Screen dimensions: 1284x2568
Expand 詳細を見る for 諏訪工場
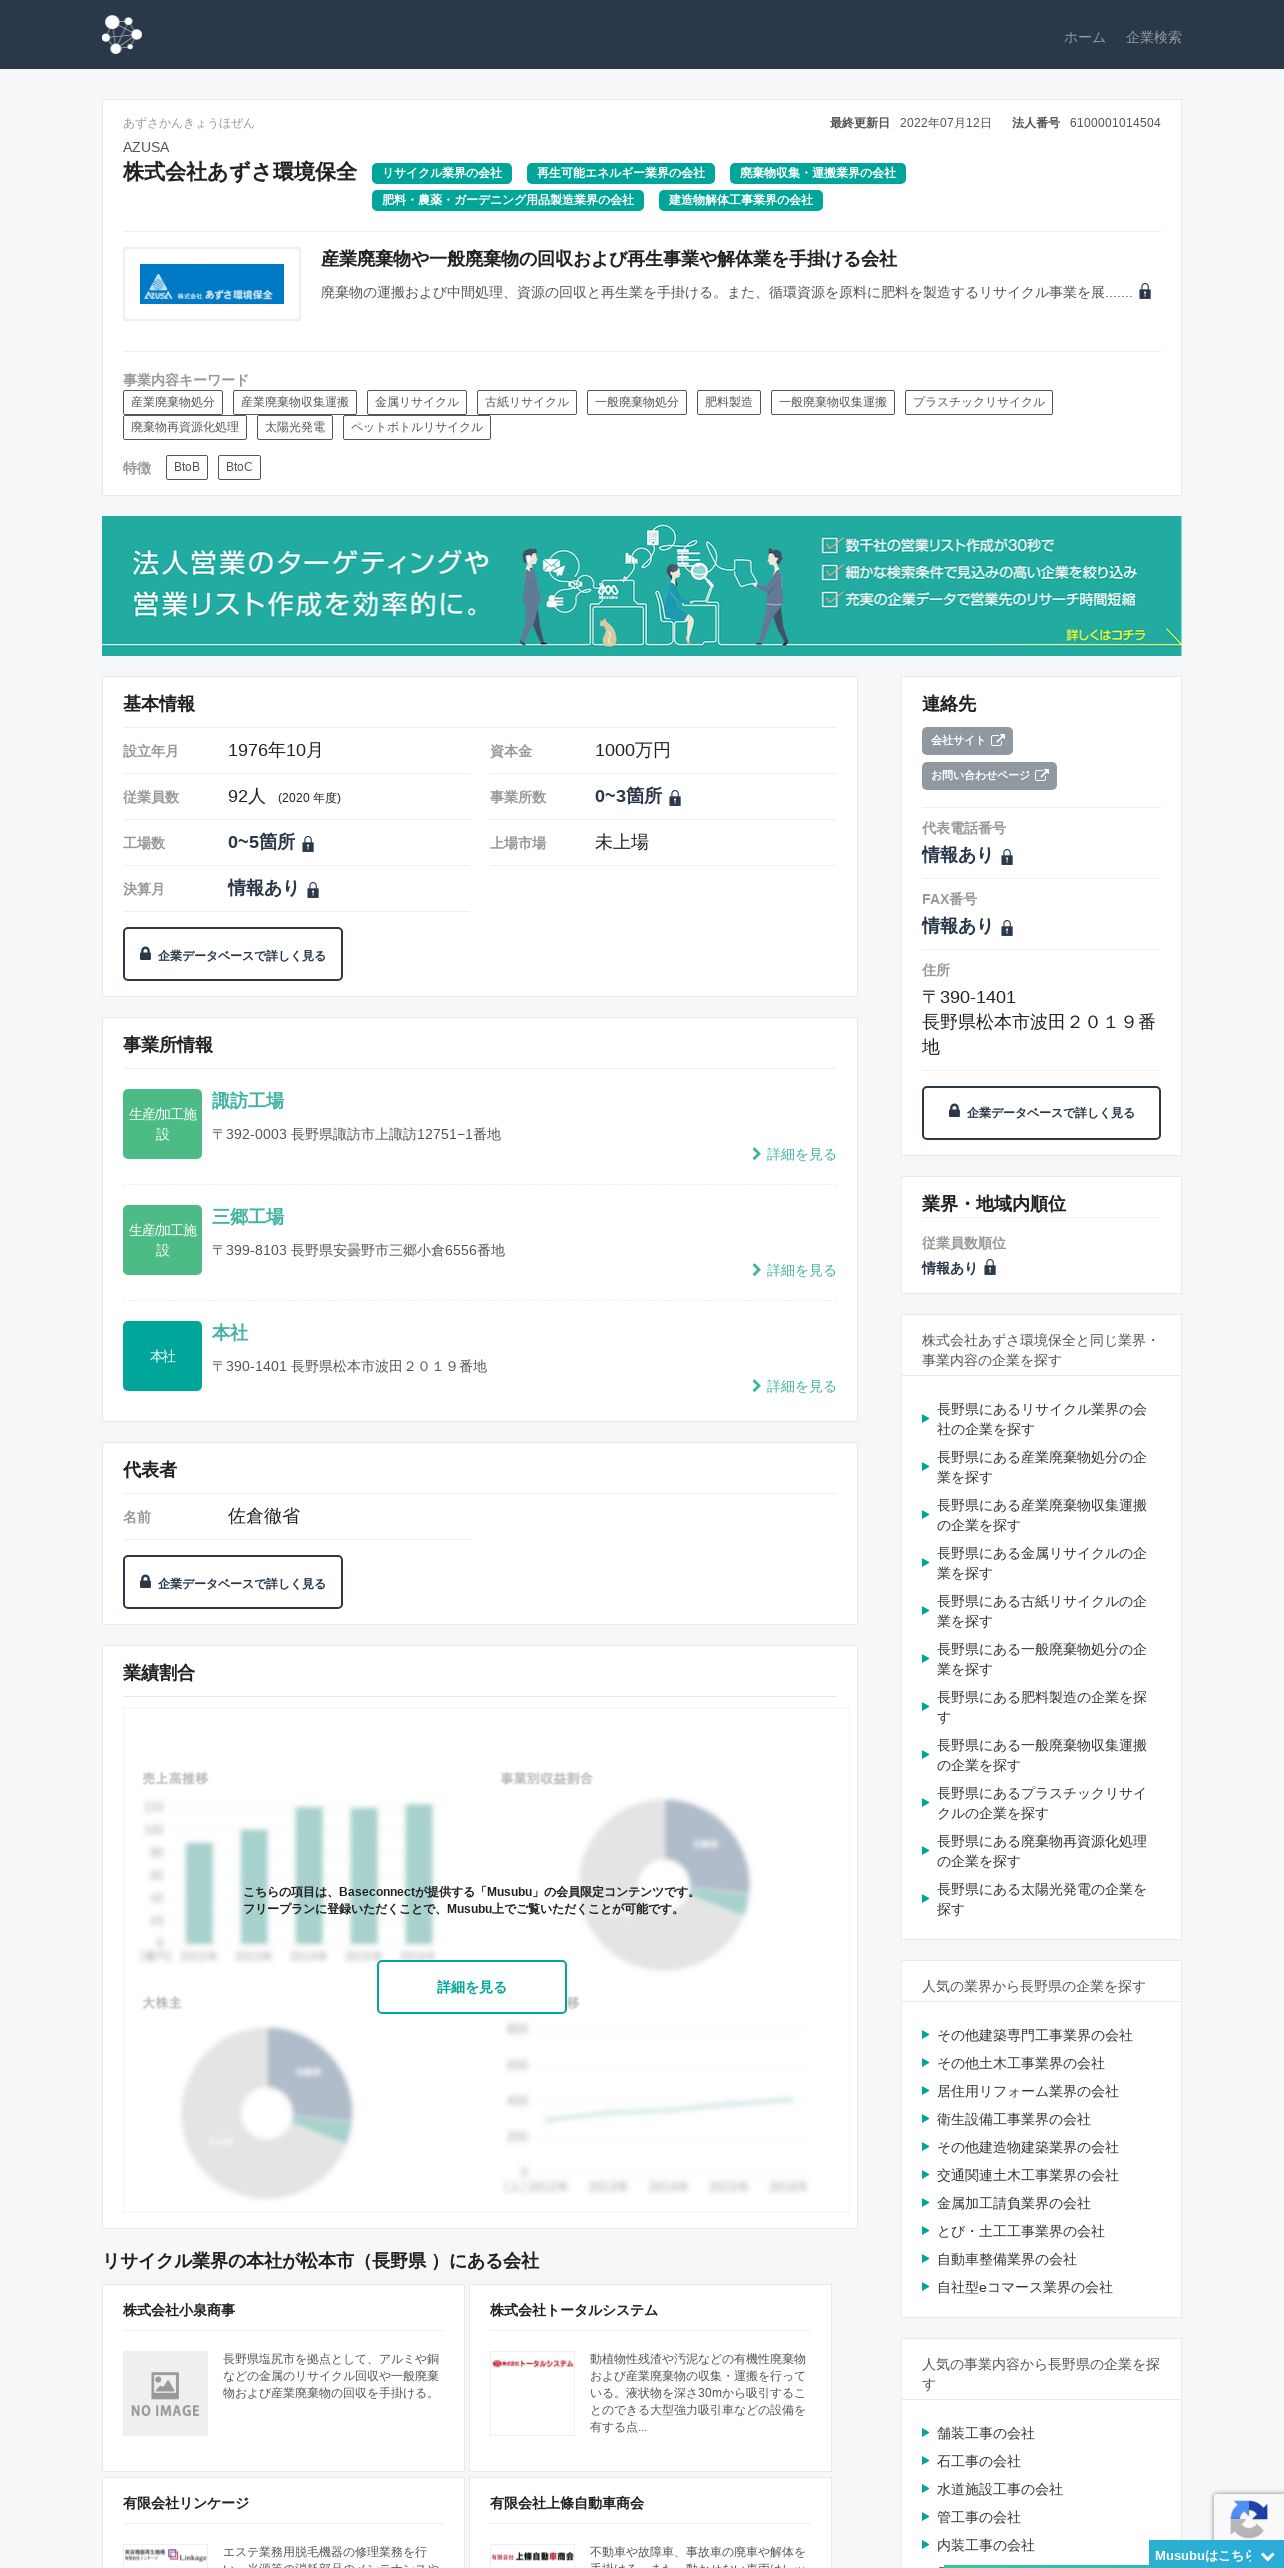point(794,1154)
